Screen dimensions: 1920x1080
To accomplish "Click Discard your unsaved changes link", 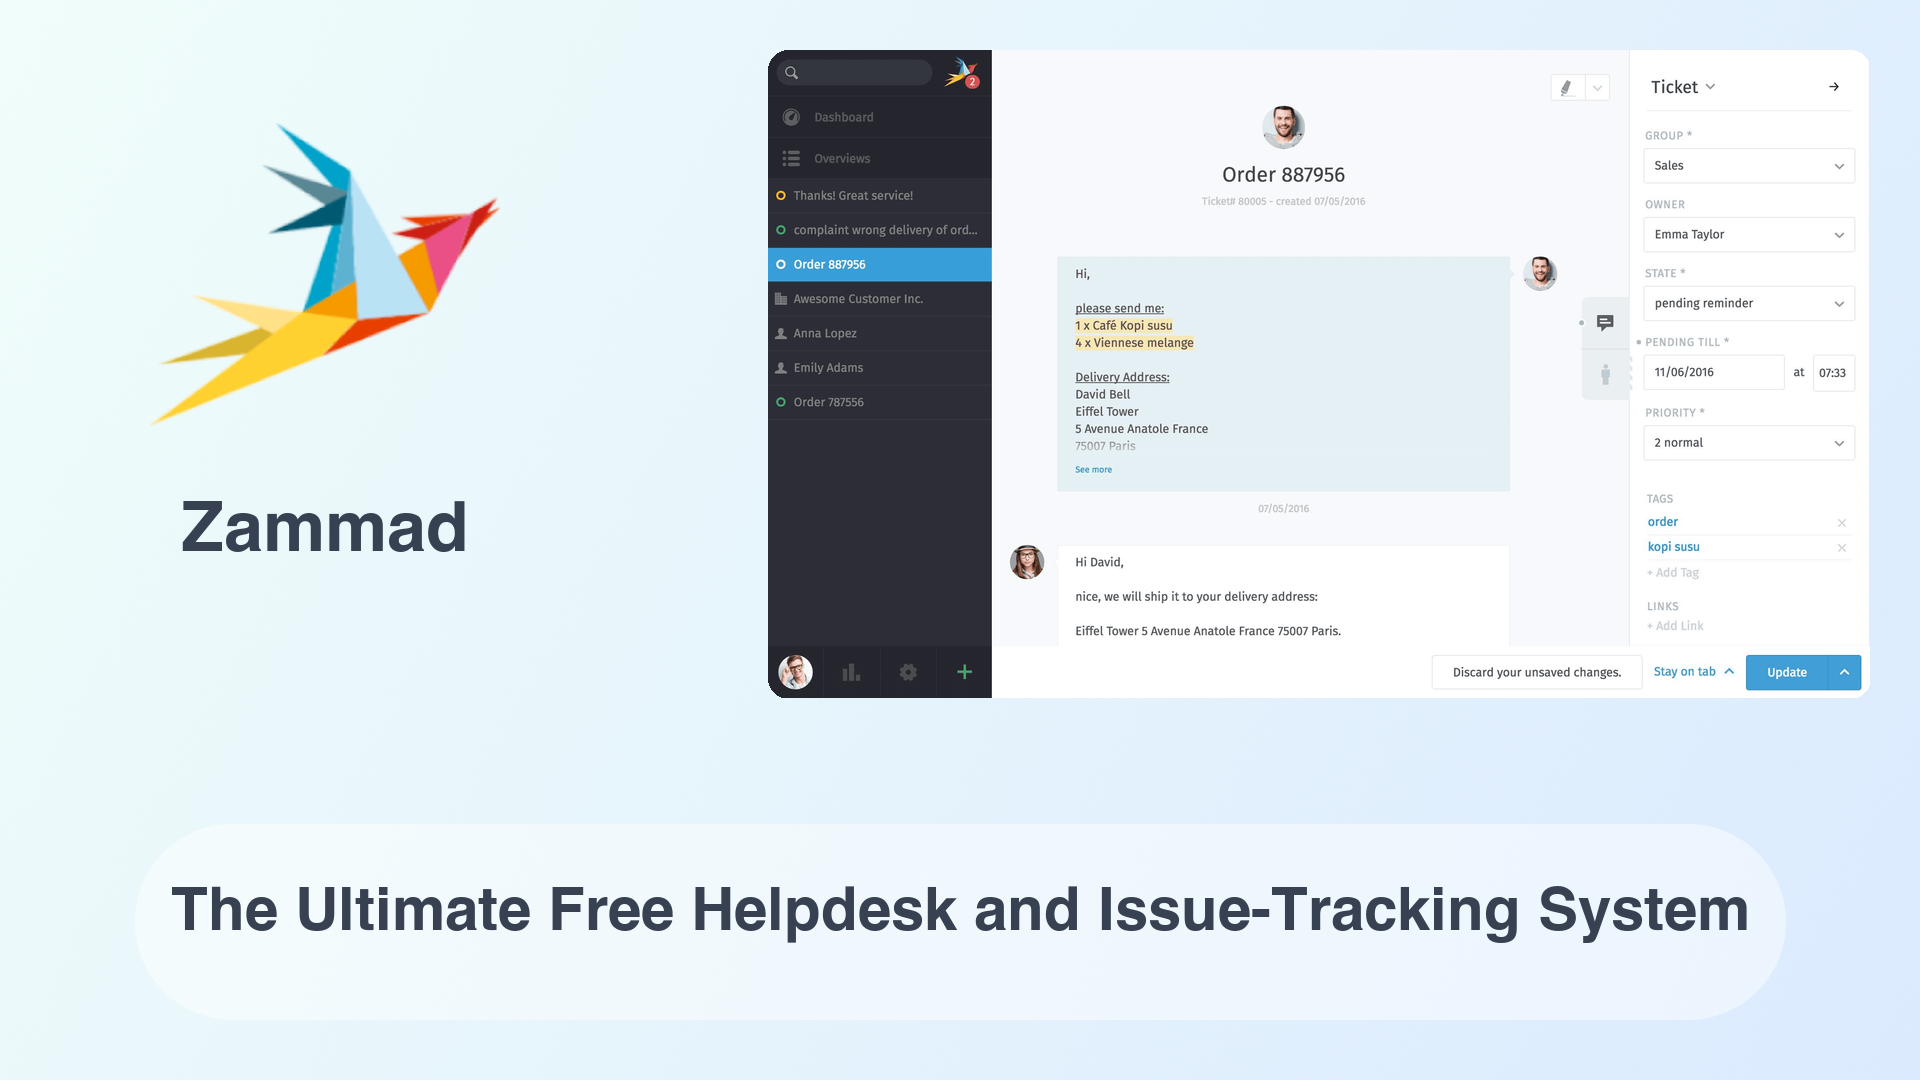I will tap(1536, 673).
